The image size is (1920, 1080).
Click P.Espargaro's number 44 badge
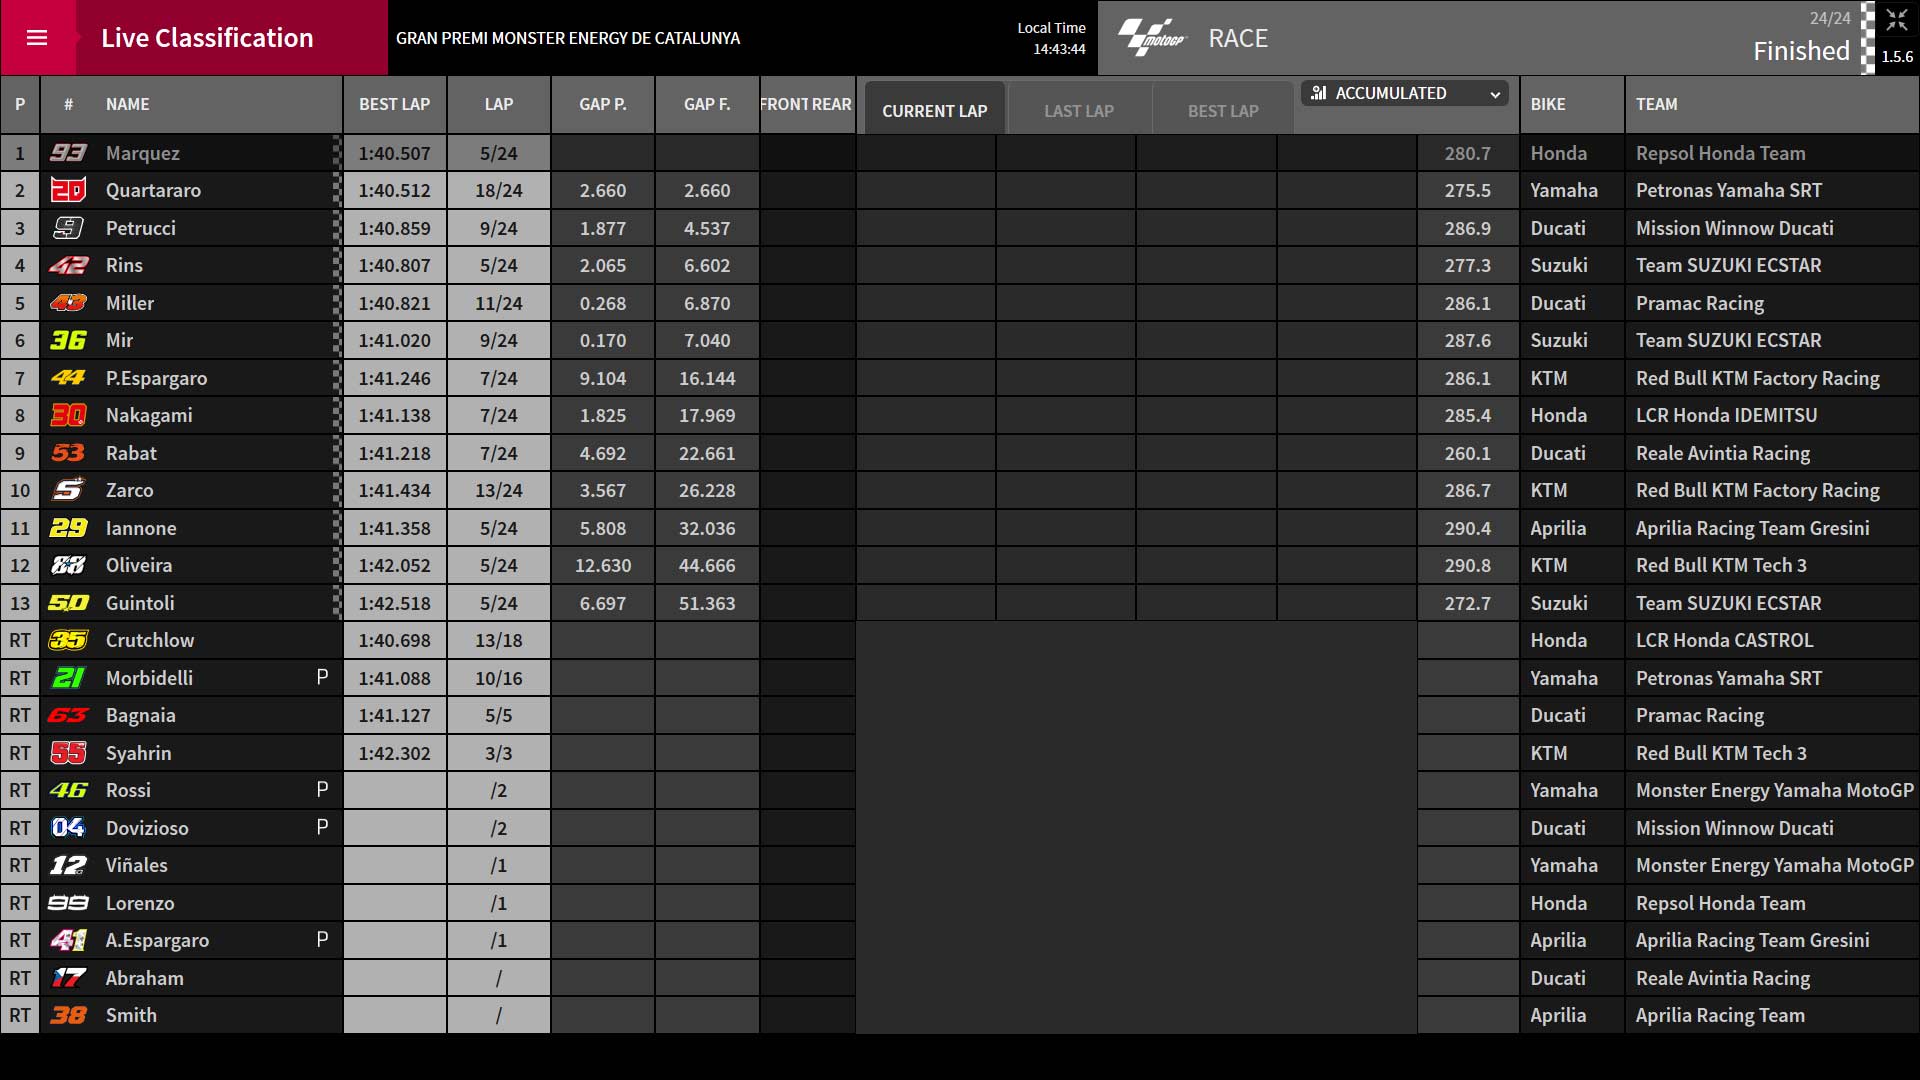click(x=68, y=378)
